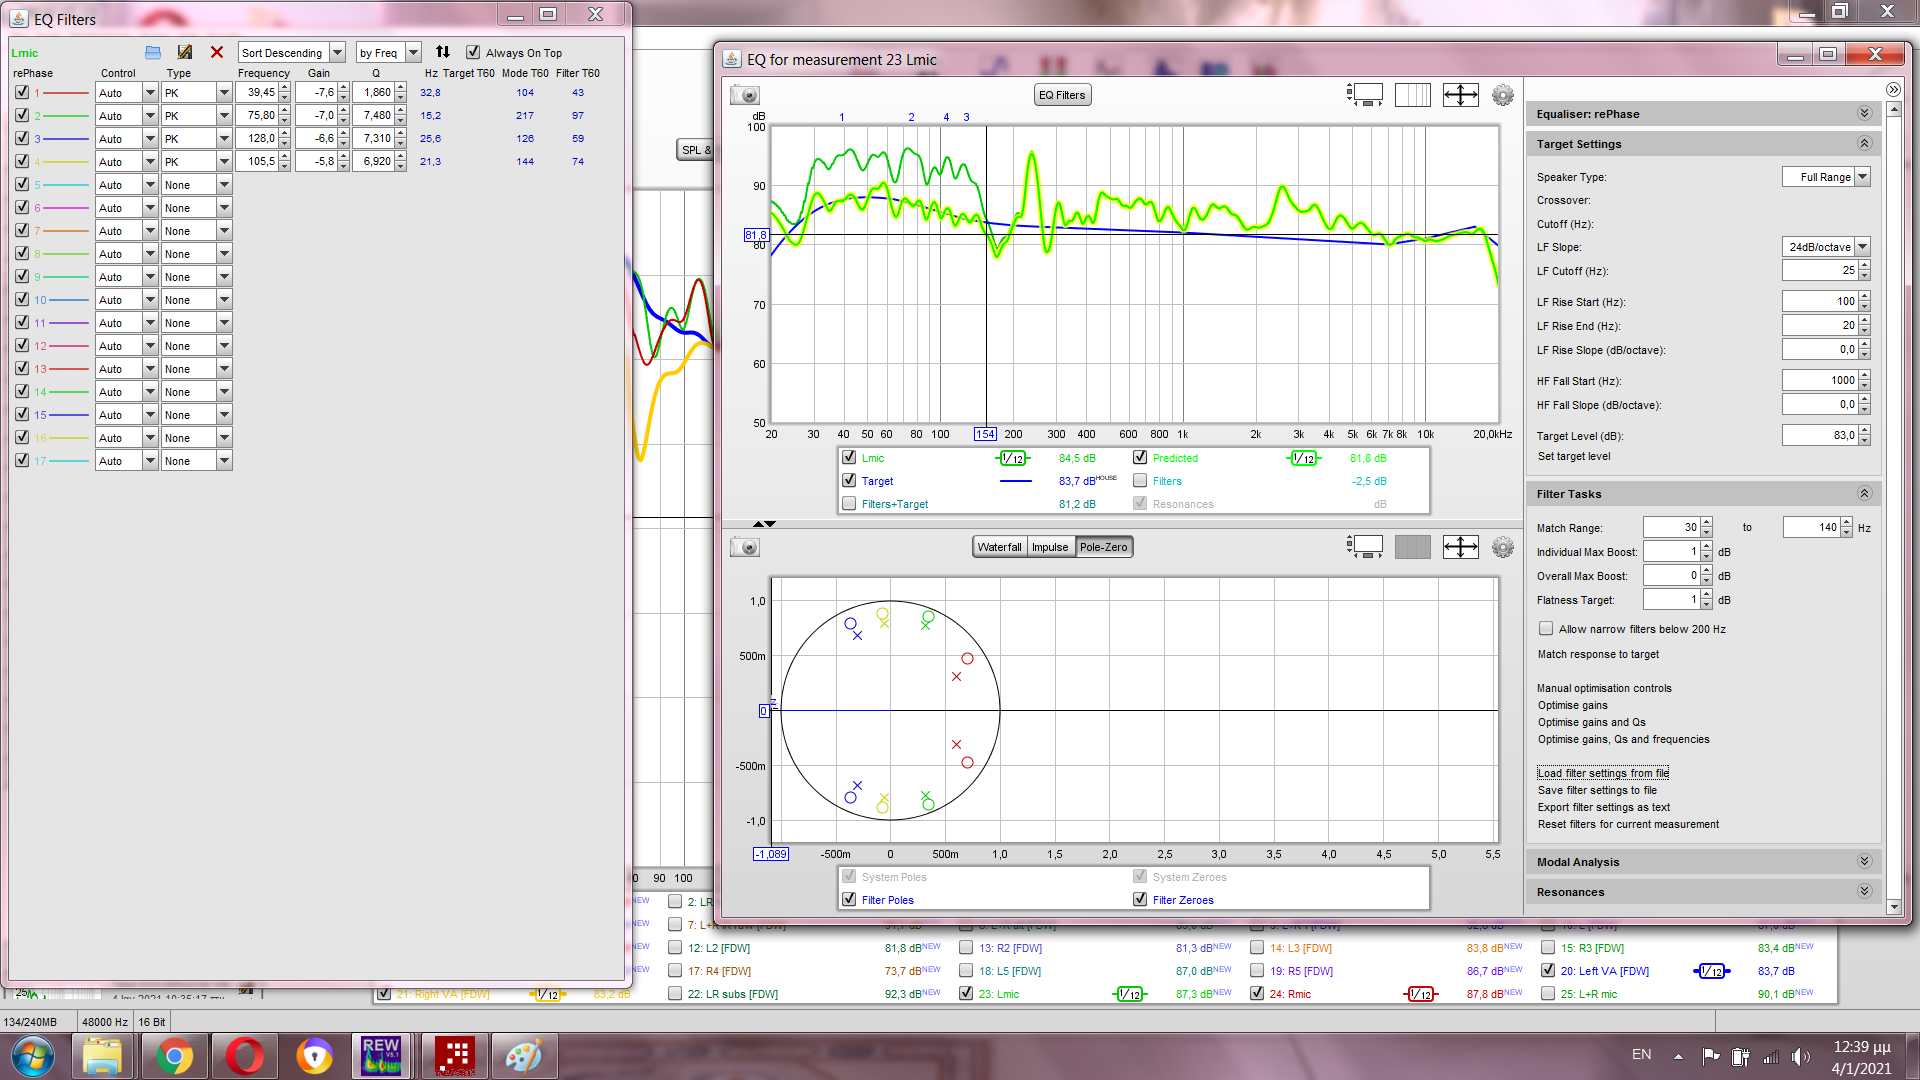Click the red X delete filters icon
Viewport: 1920px width, 1080px height.
pos(217,52)
